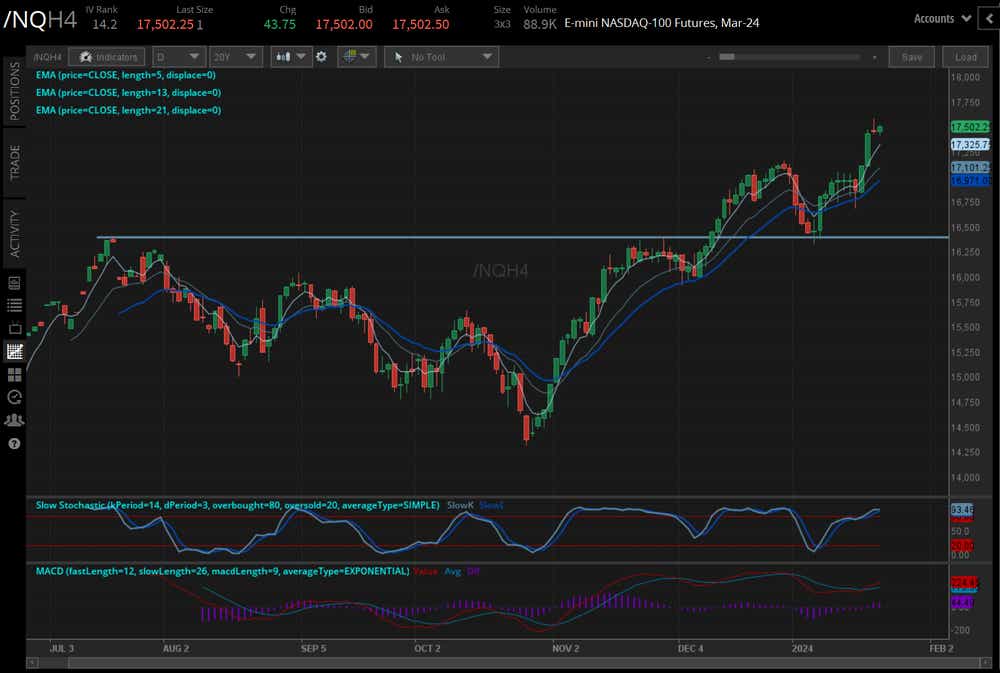The height and width of the screenshot is (673, 1000).
Task: Select the chart view icon in sidebar
Action: click(x=14, y=351)
